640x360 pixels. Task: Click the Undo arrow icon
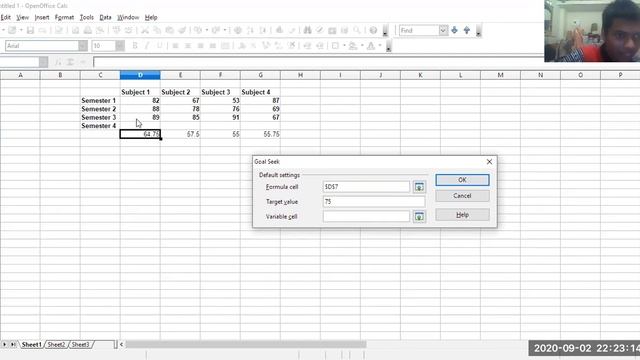198,30
